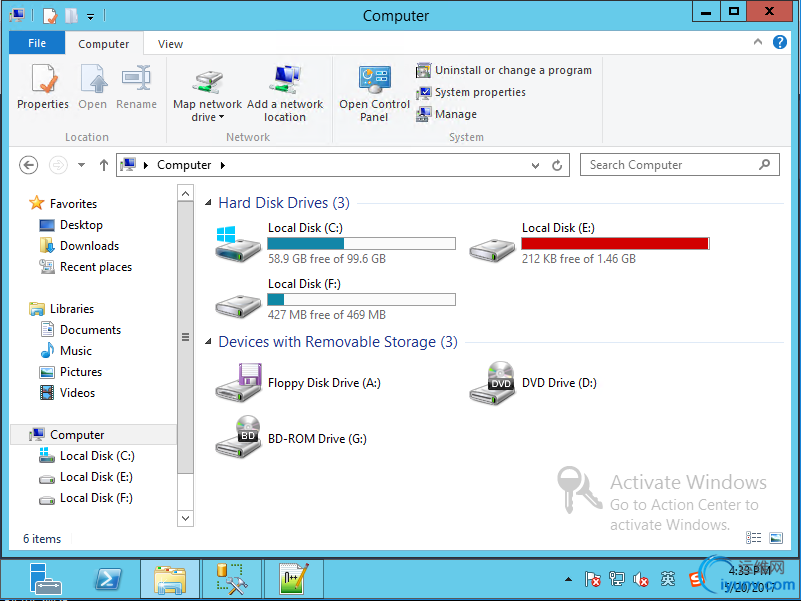Open disk tools taskbar app
Image resolution: width=801 pixels, height=601 pixels.
click(x=232, y=579)
